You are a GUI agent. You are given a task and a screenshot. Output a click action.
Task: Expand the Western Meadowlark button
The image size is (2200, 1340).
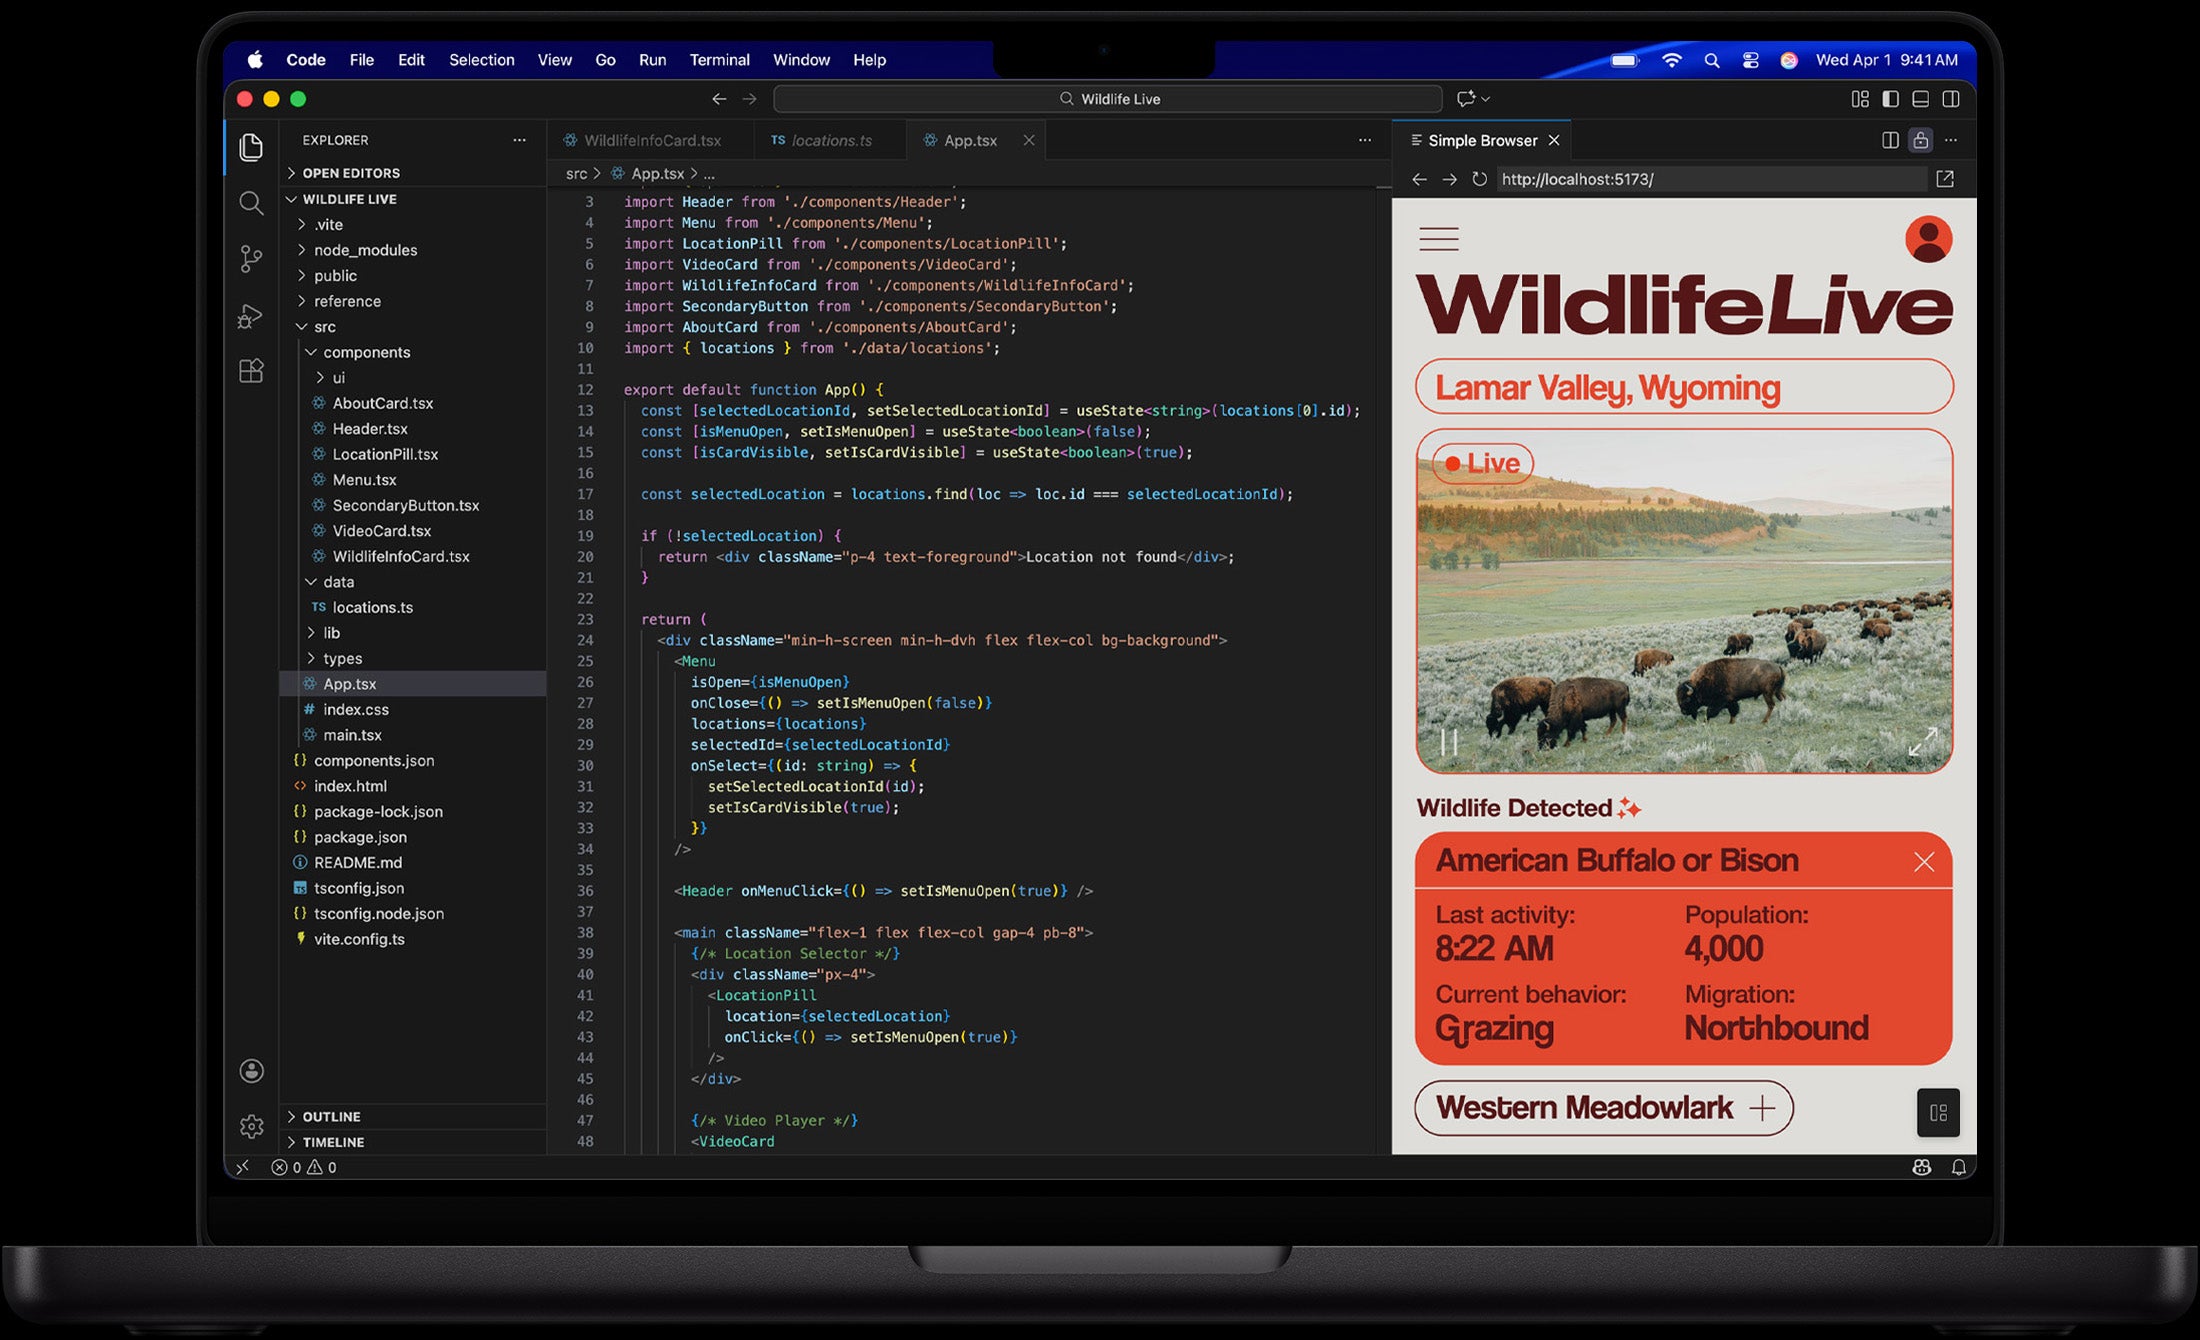tap(1603, 1108)
